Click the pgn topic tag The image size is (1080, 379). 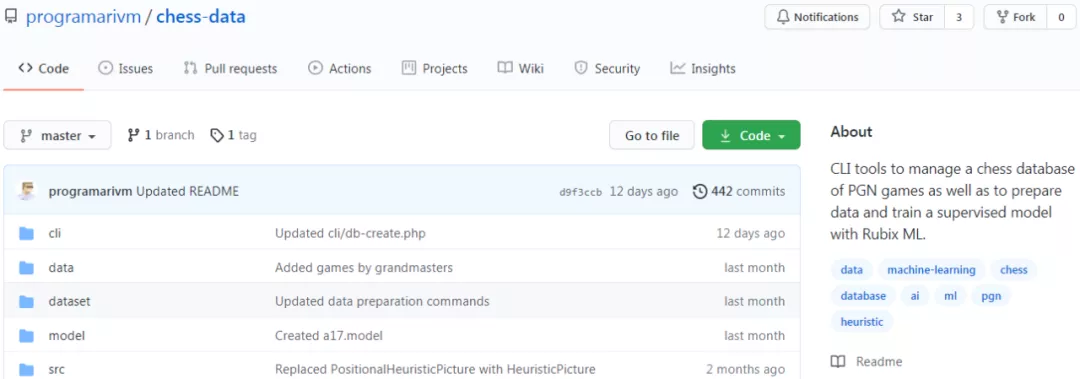point(991,296)
